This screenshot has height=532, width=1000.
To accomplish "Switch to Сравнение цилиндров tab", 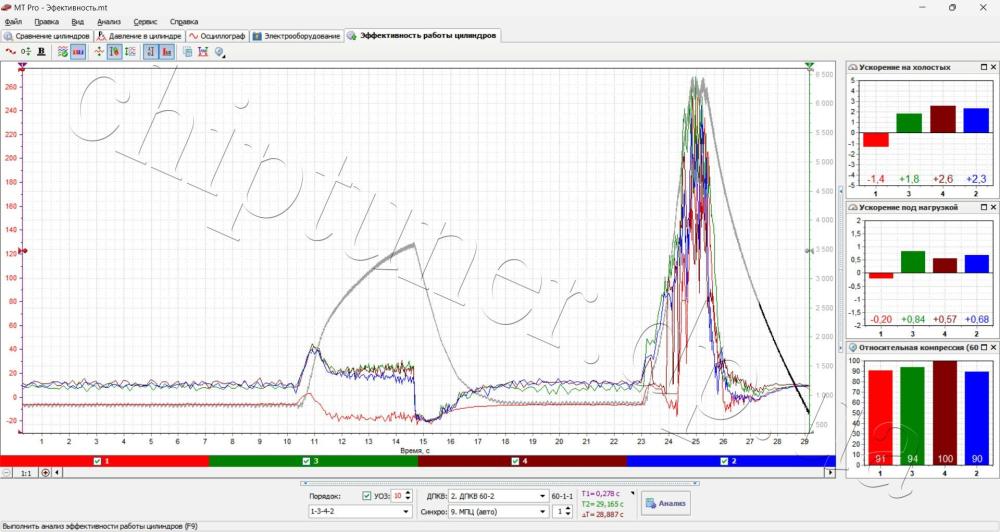I will (x=47, y=36).
